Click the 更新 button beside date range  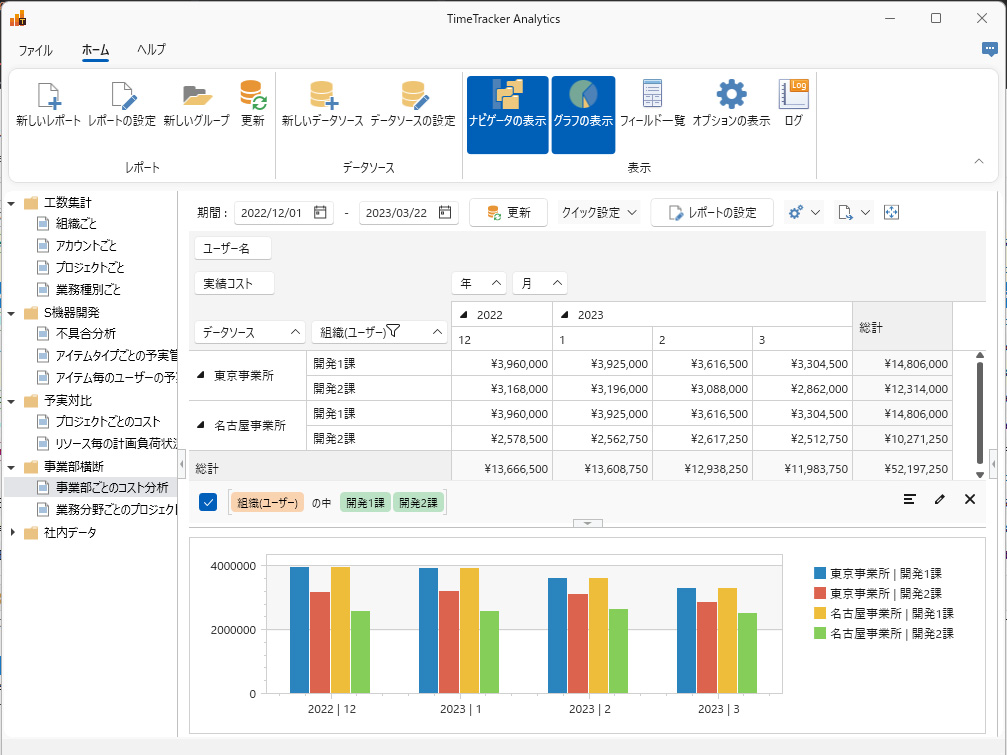coord(508,212)
